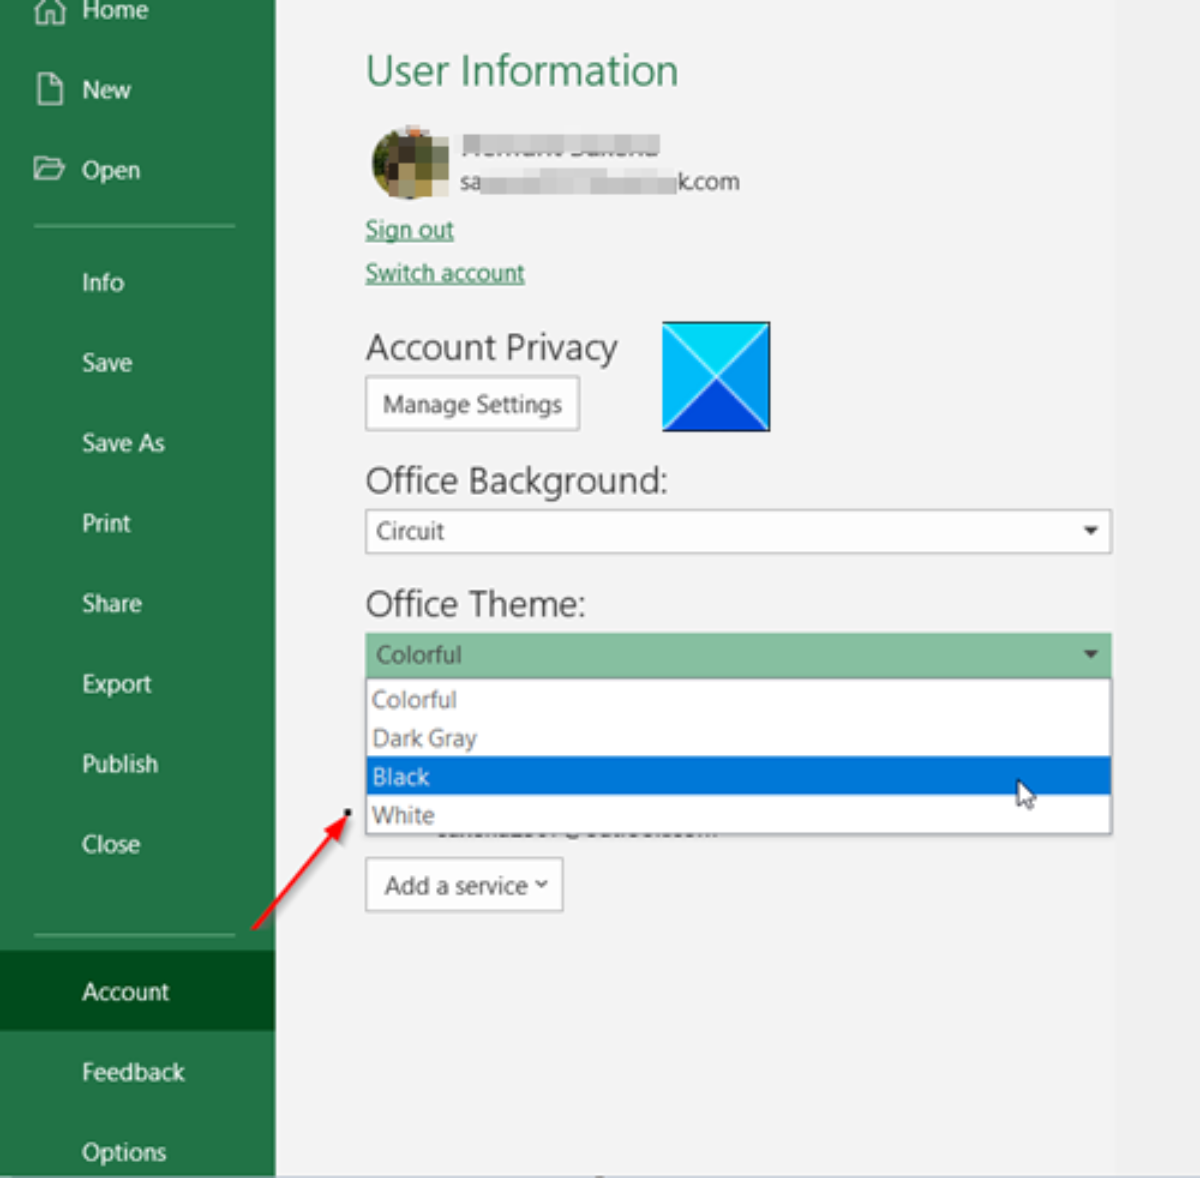Go to Save As in sidebar
1200x1178 pixels.
coord(123,443)
